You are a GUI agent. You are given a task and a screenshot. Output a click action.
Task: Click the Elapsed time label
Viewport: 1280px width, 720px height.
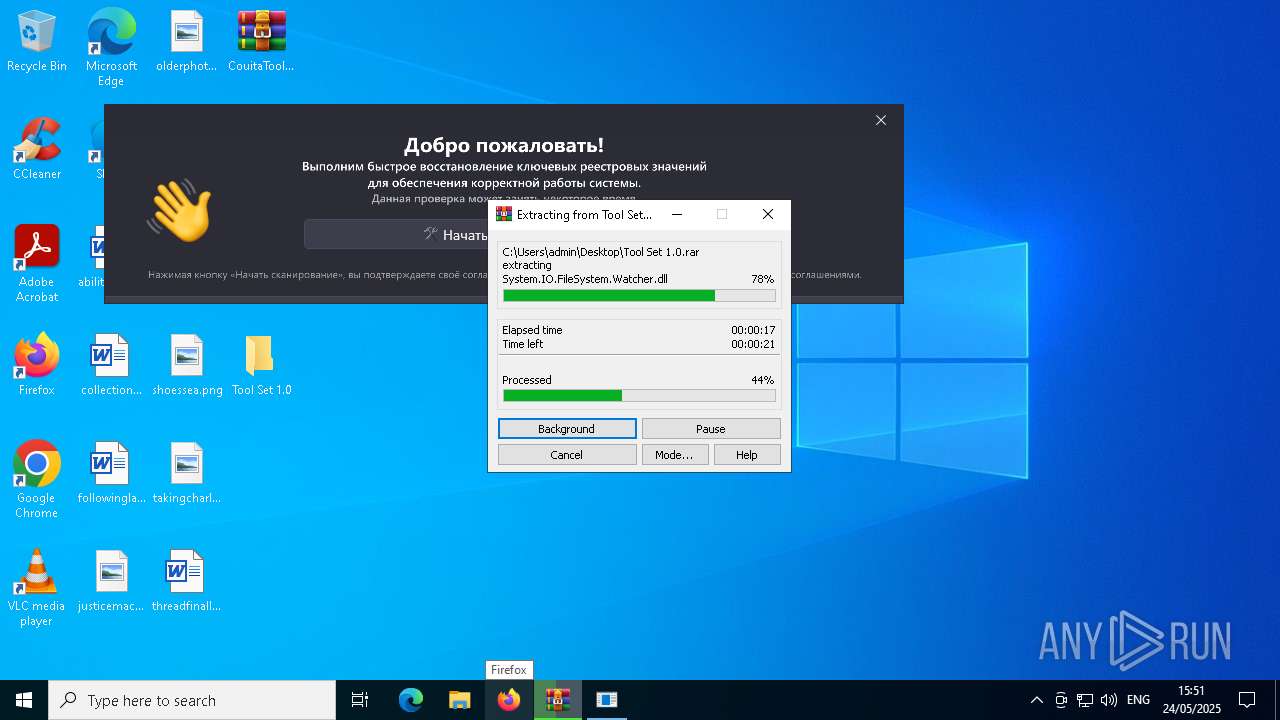tap(532, 330)
